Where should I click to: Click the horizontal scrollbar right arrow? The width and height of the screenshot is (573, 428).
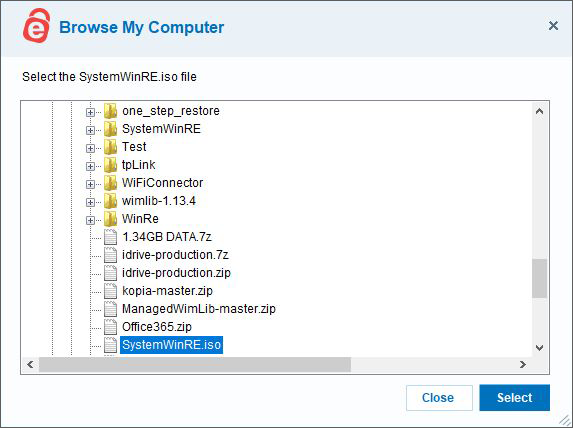coord(523,364)
